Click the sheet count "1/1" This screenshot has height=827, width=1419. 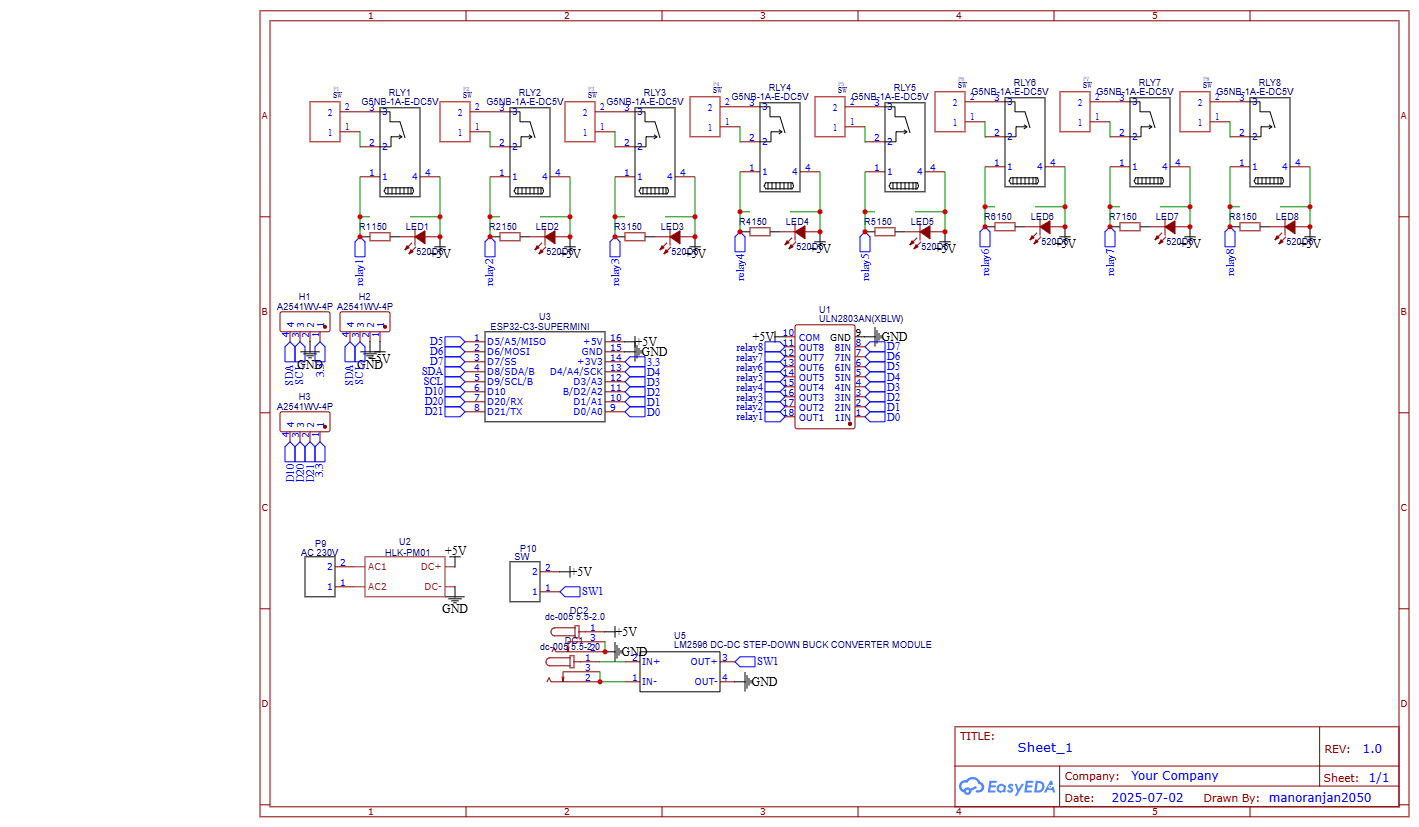click(x=1379, y=778)
